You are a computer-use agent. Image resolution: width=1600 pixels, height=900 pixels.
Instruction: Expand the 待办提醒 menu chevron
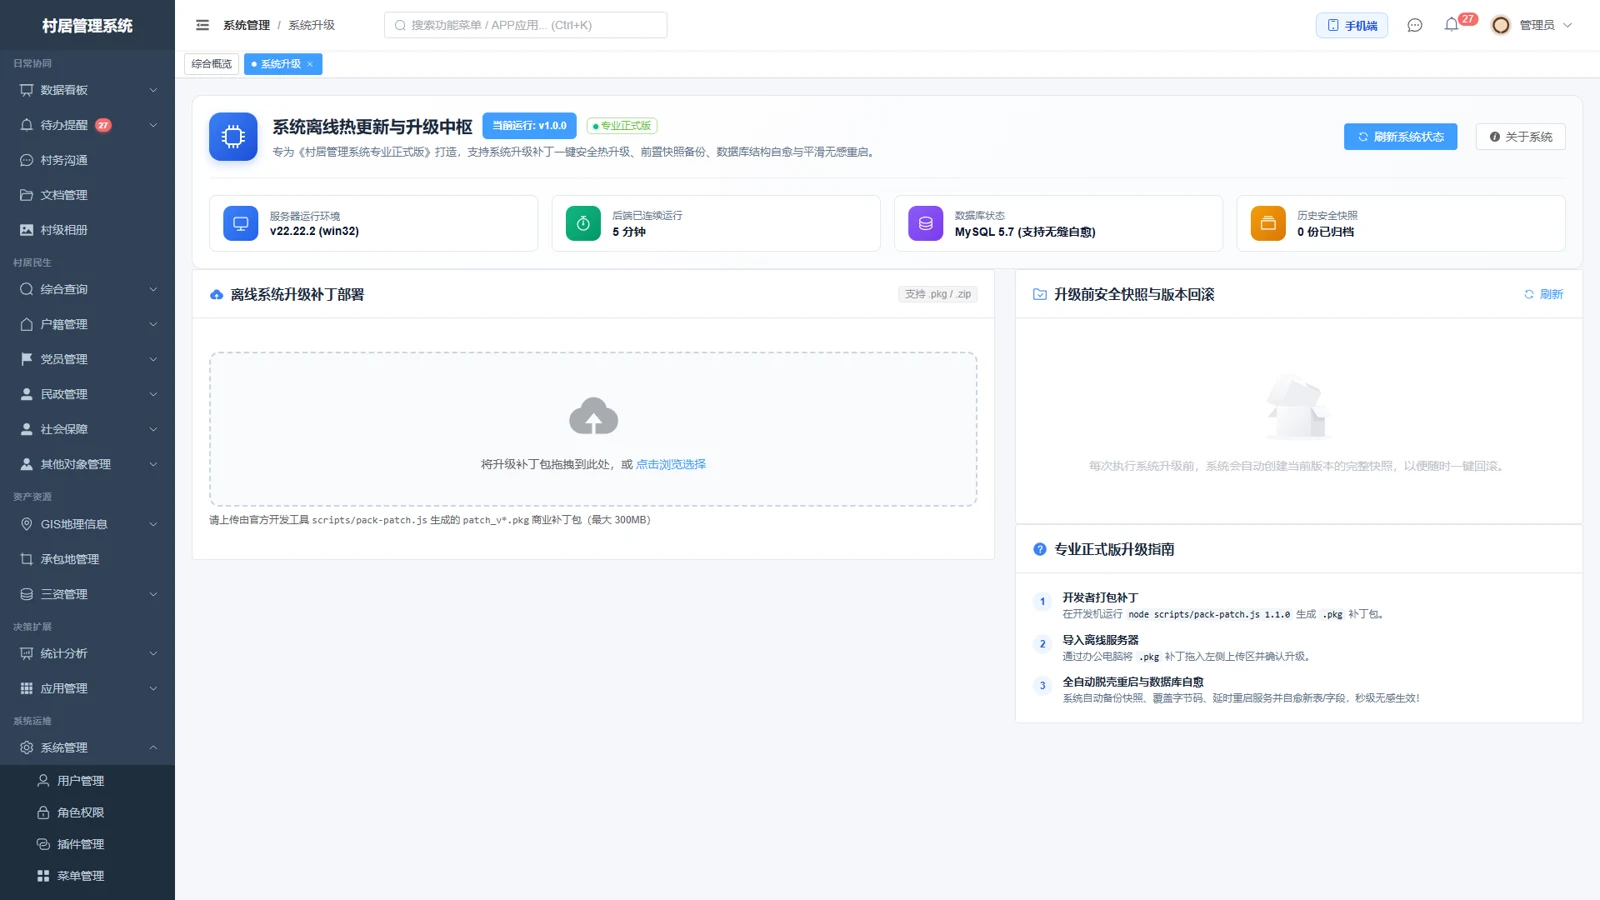click(x=153, y=125)
